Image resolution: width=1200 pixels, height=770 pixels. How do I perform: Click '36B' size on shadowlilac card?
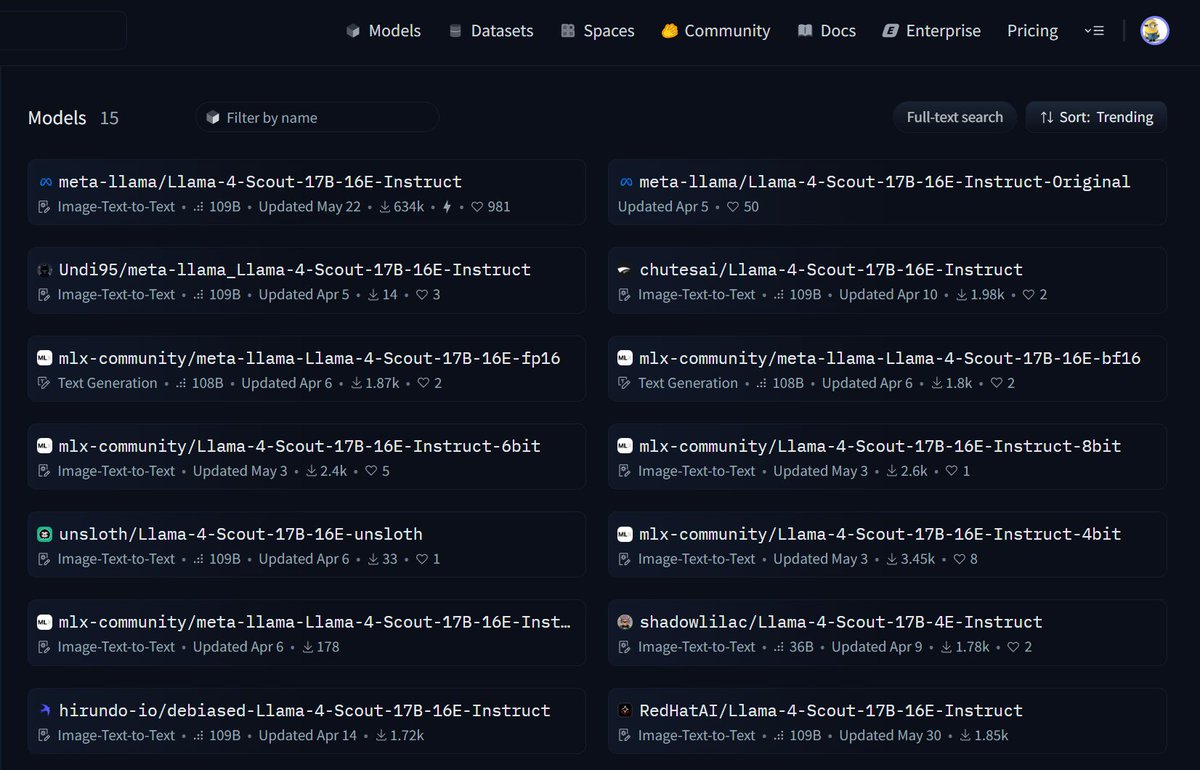[801, 647]
